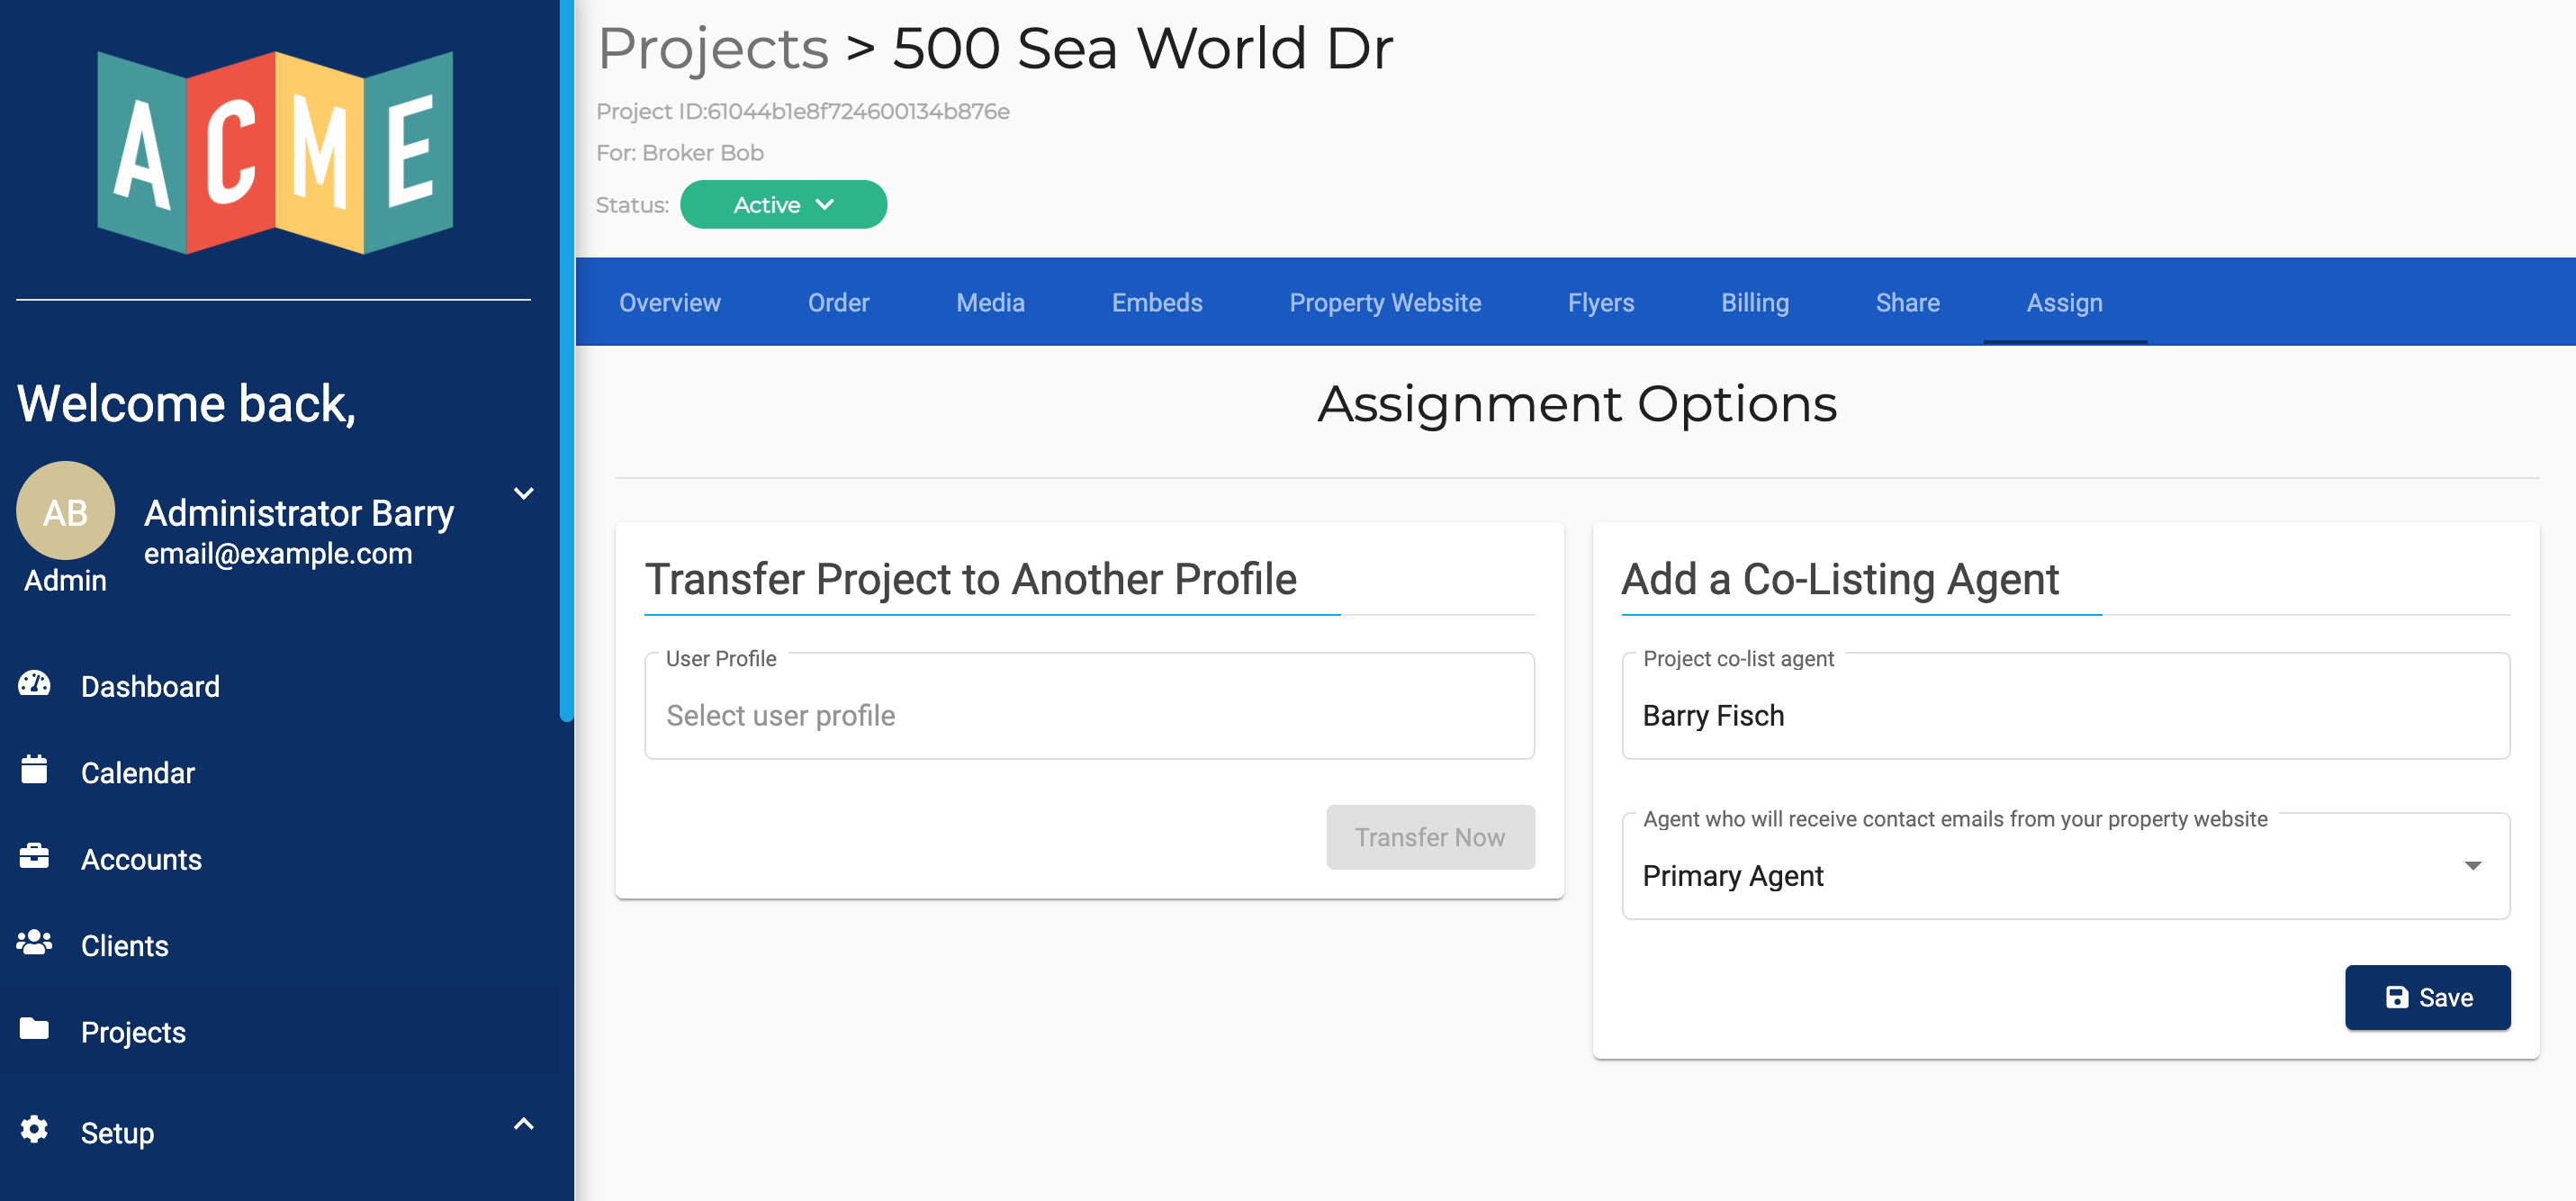Toggle the project status to Active
2576x1201 pixels.
784,205
